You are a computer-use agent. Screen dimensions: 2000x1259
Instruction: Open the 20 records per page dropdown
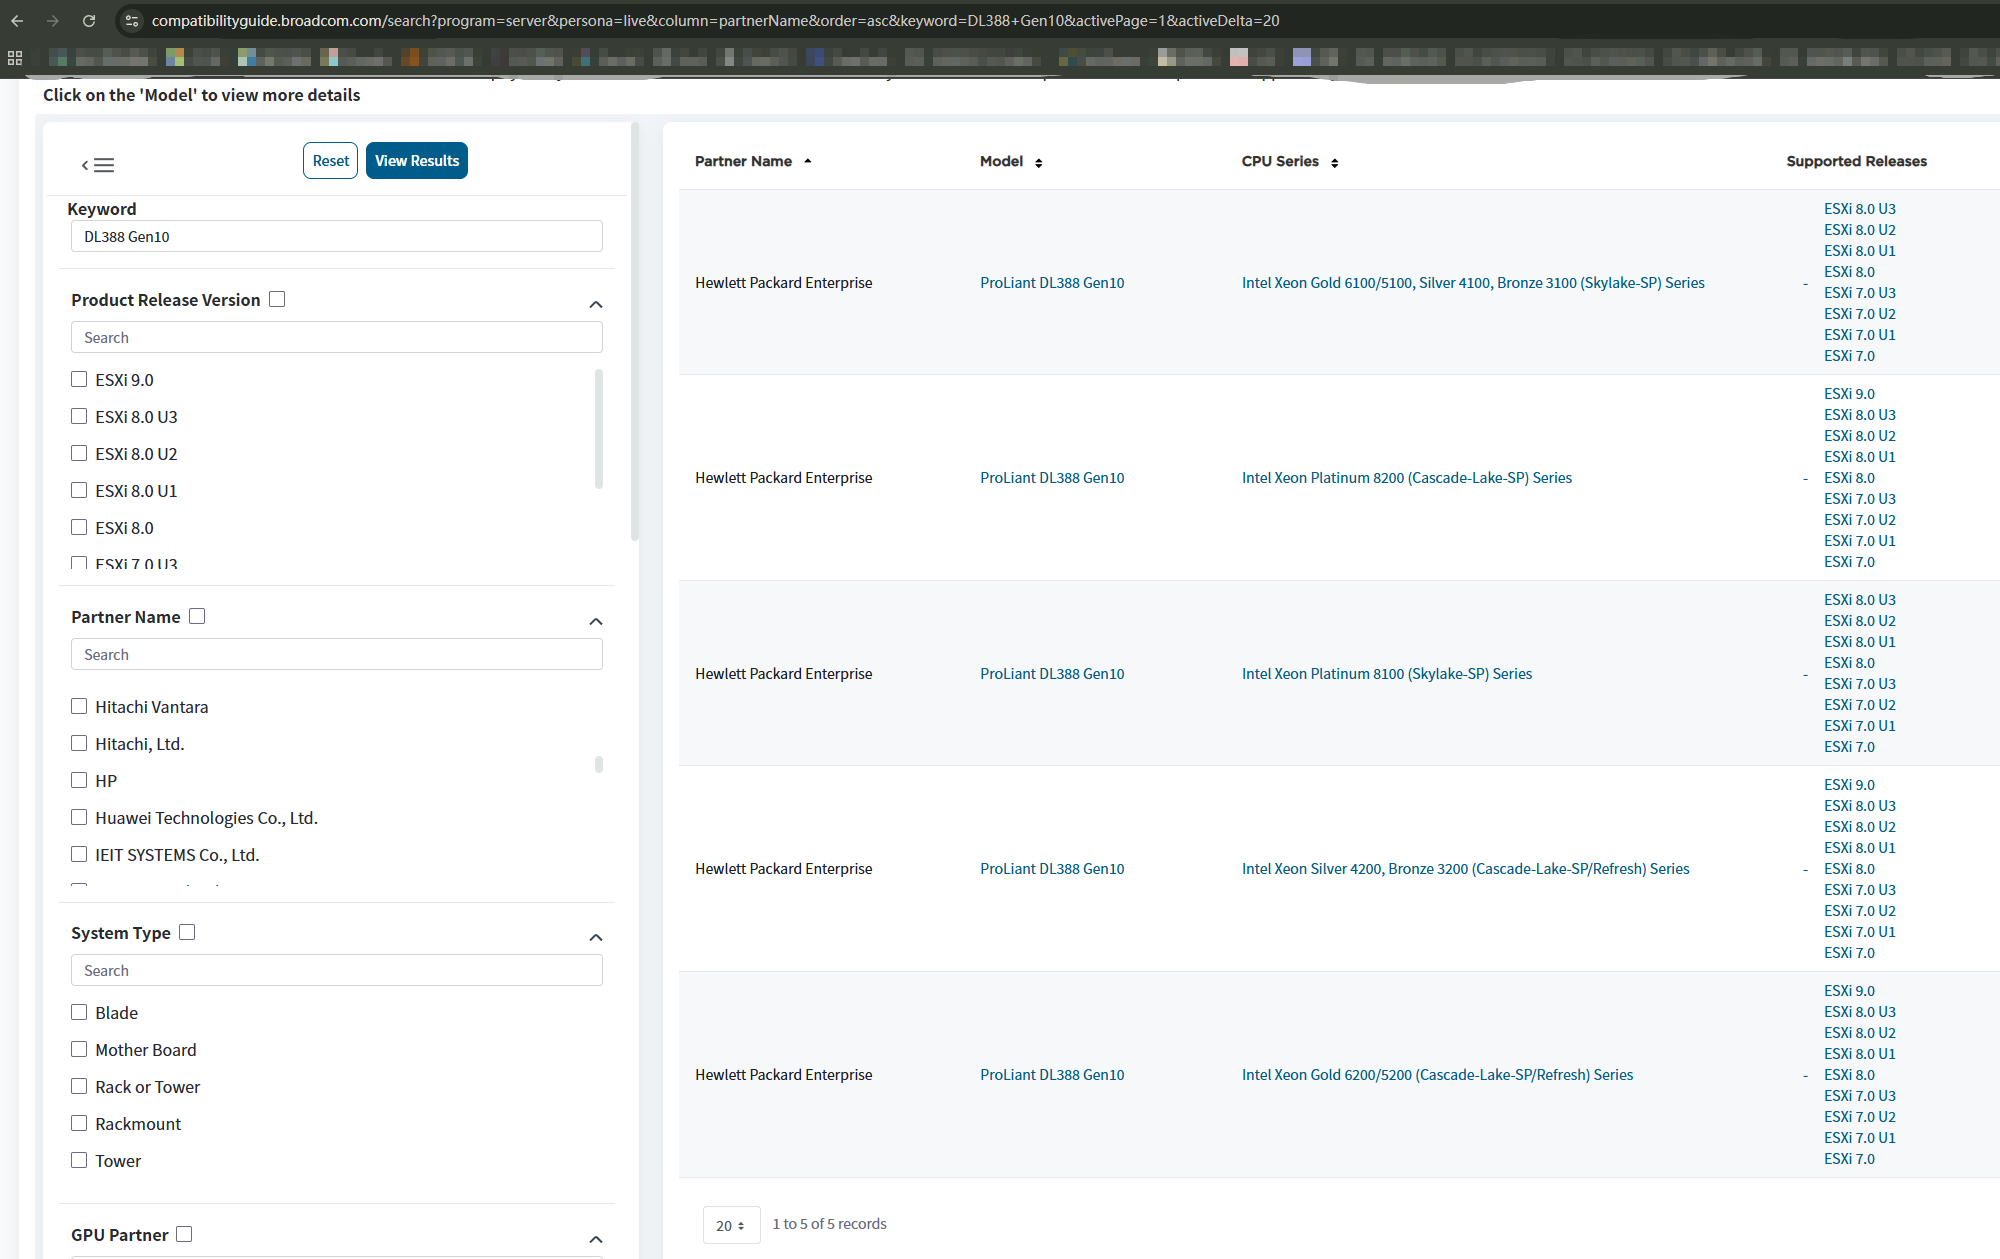point(730,1225)
